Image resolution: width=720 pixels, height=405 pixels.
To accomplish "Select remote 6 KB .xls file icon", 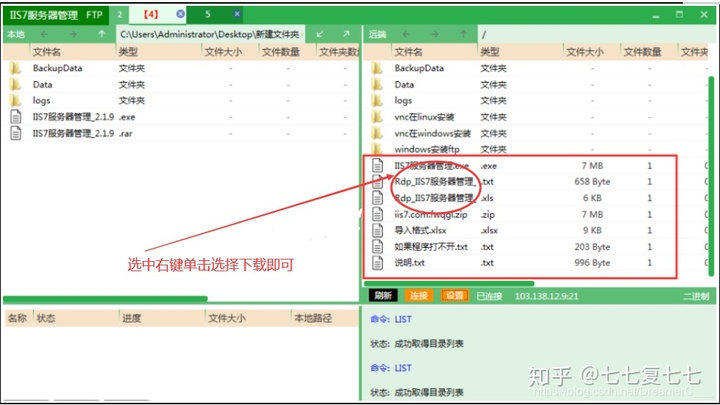I will click(x=377, y=198).
